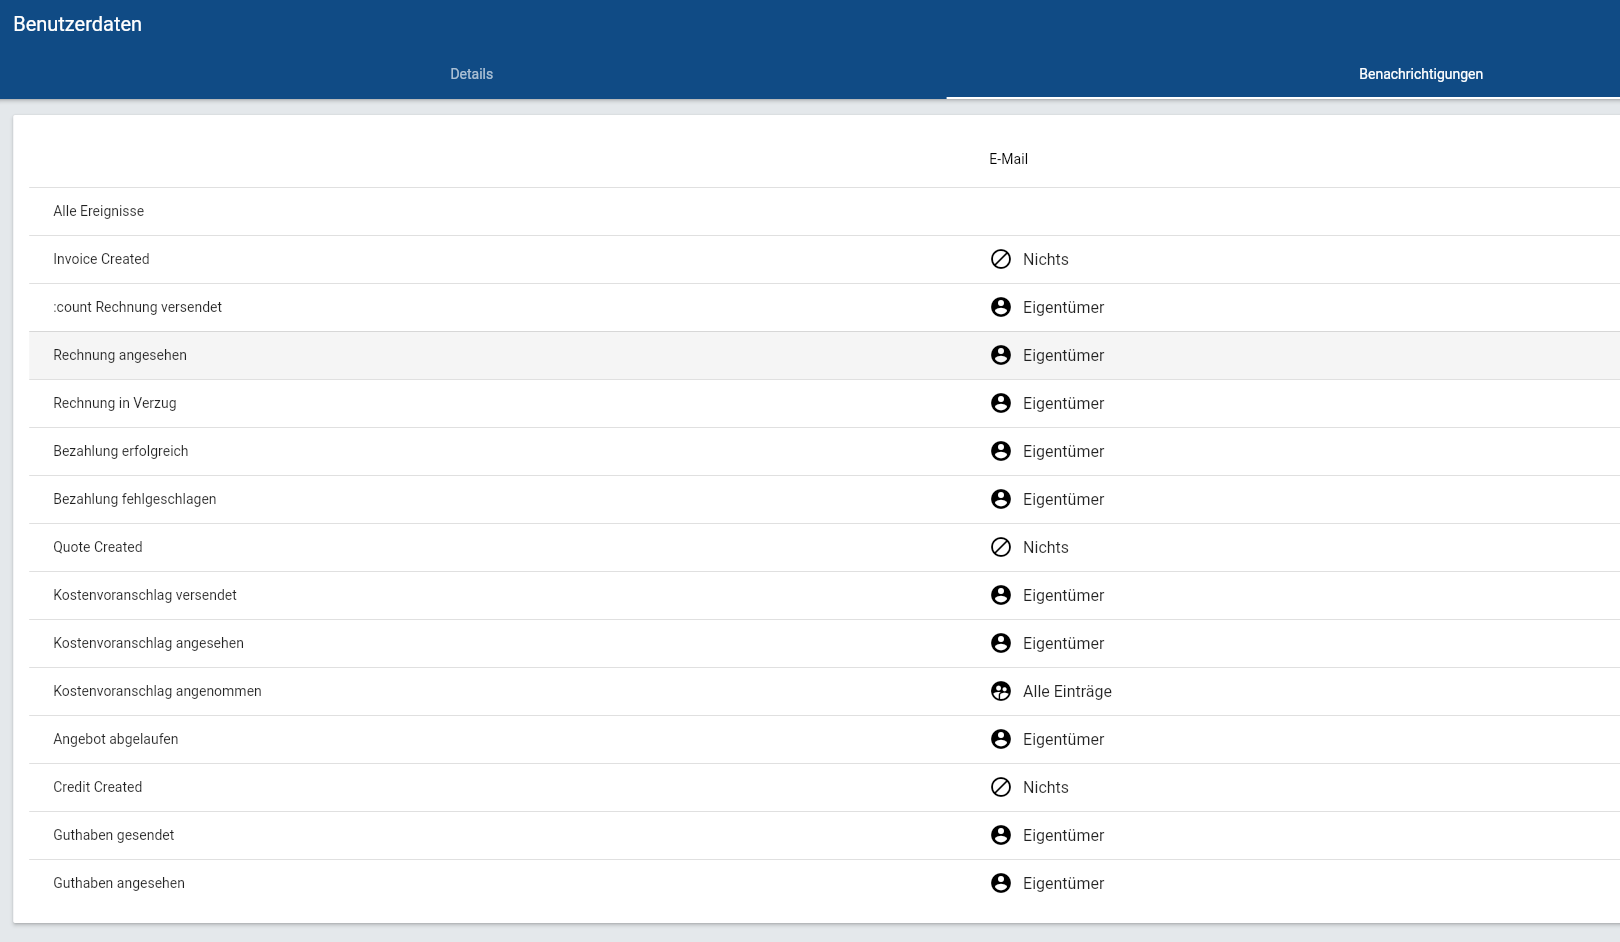Click the group icon on "Kostenvoranschlag angenommen"
Viewport: 1620px width, 942px height.
point(1001,691)
